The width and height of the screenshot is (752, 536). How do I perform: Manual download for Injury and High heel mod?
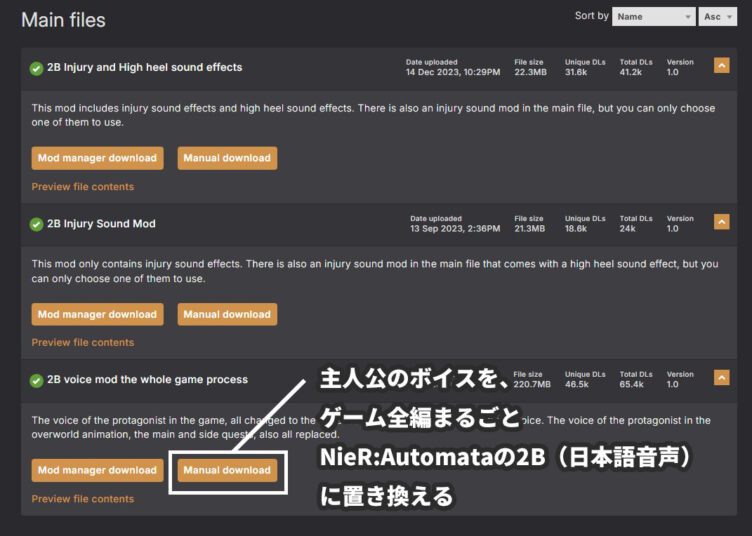click(227, 158)
